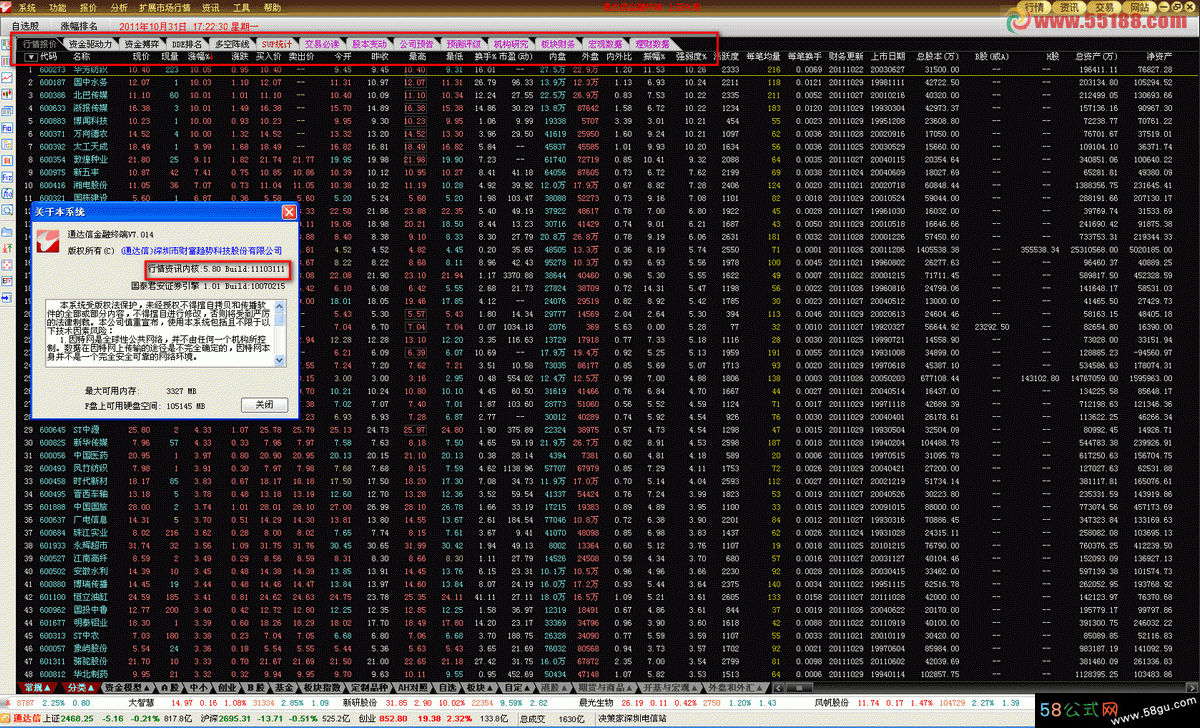Viewport: 1200px width, 728px height.
Task: Open the 深圳市财富趋势科技股份有限公司 link
Action: (x=204, y=252)
